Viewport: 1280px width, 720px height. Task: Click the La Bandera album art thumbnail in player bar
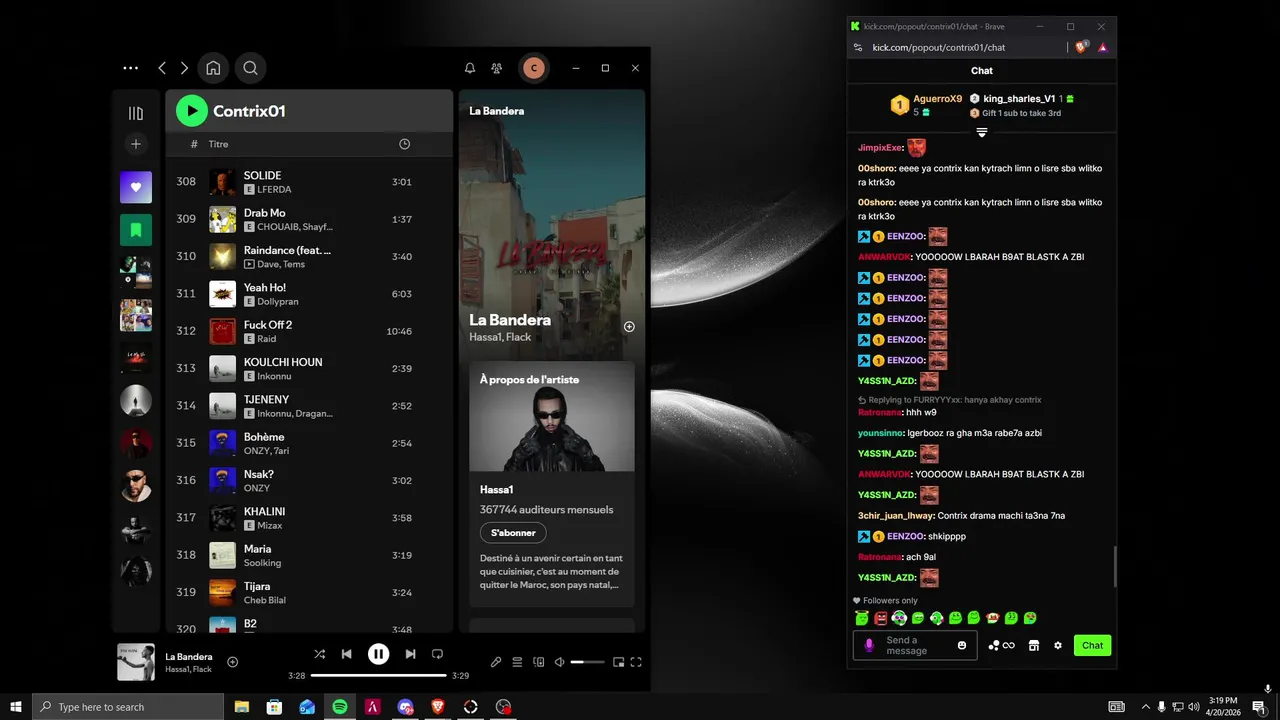(136, 662)
